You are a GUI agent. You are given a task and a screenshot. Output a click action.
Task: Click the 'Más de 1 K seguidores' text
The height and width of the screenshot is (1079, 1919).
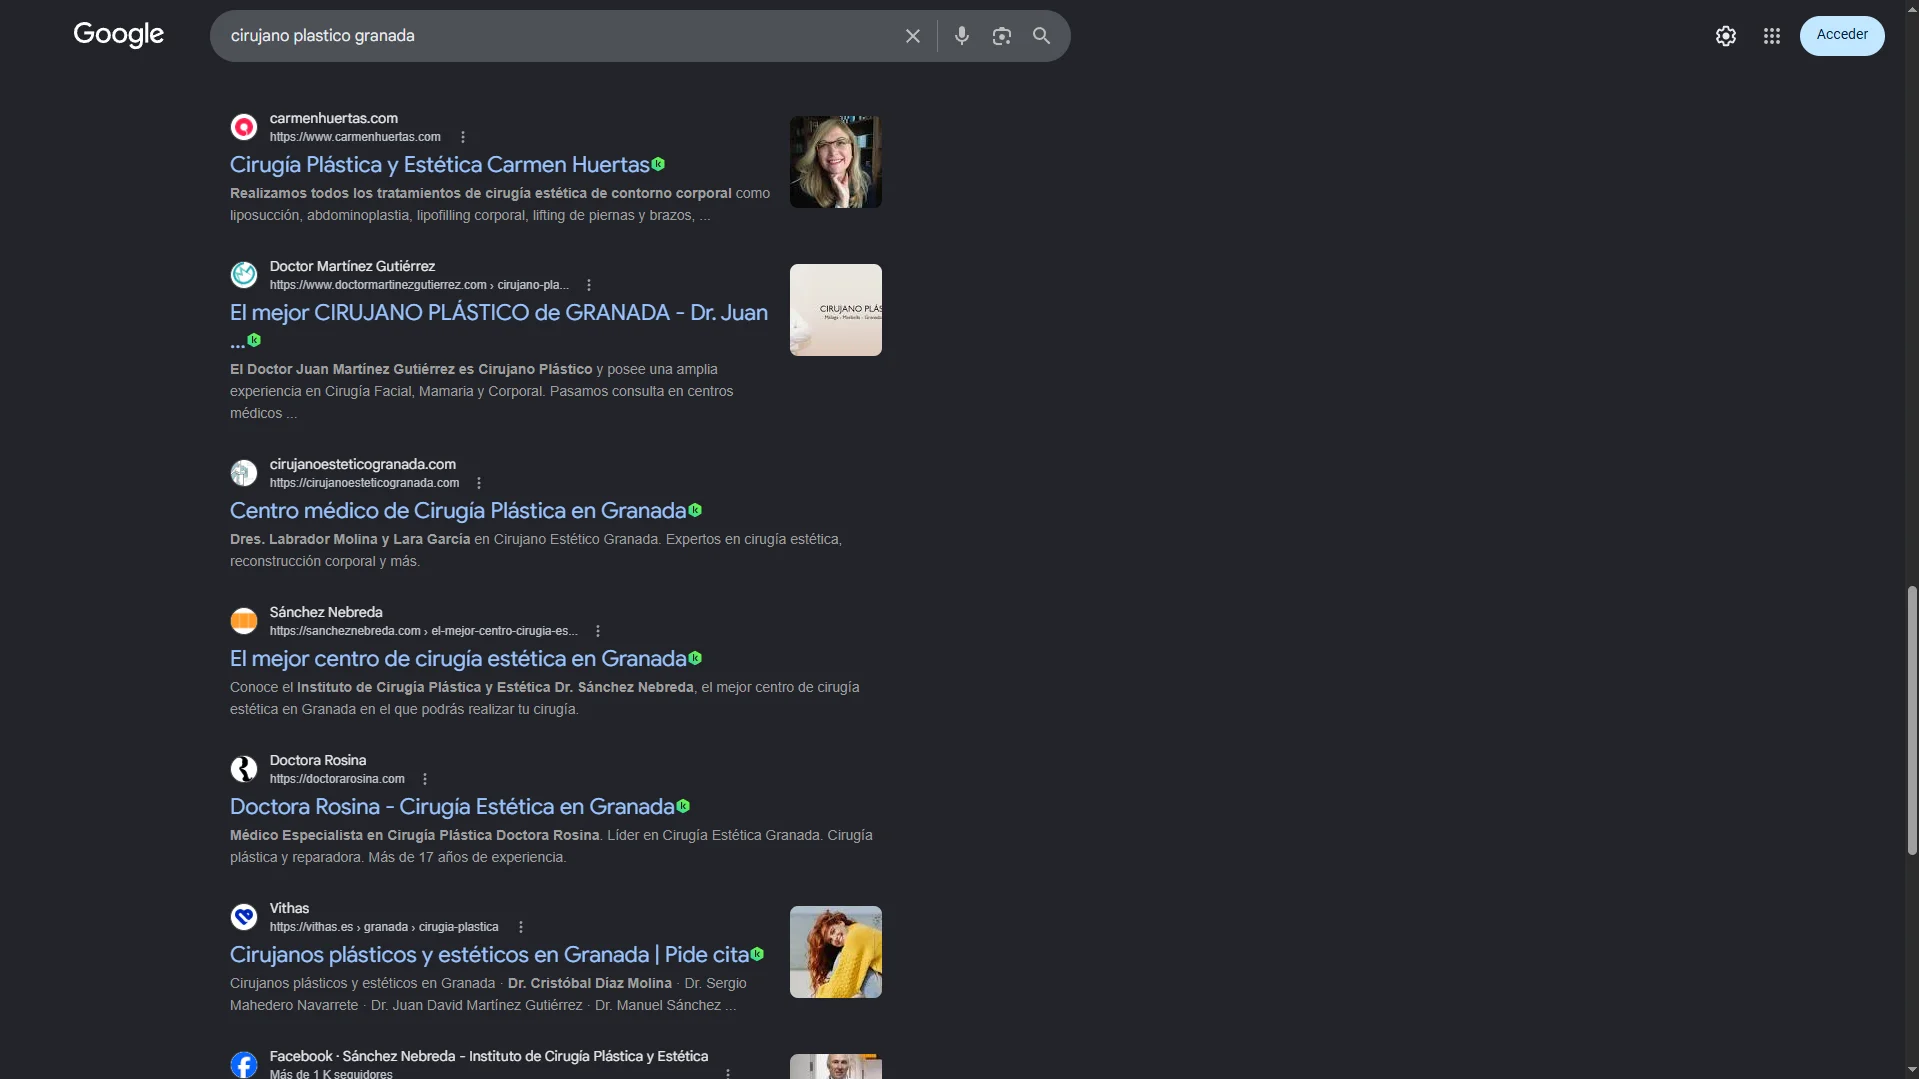tap(331, 1074)
